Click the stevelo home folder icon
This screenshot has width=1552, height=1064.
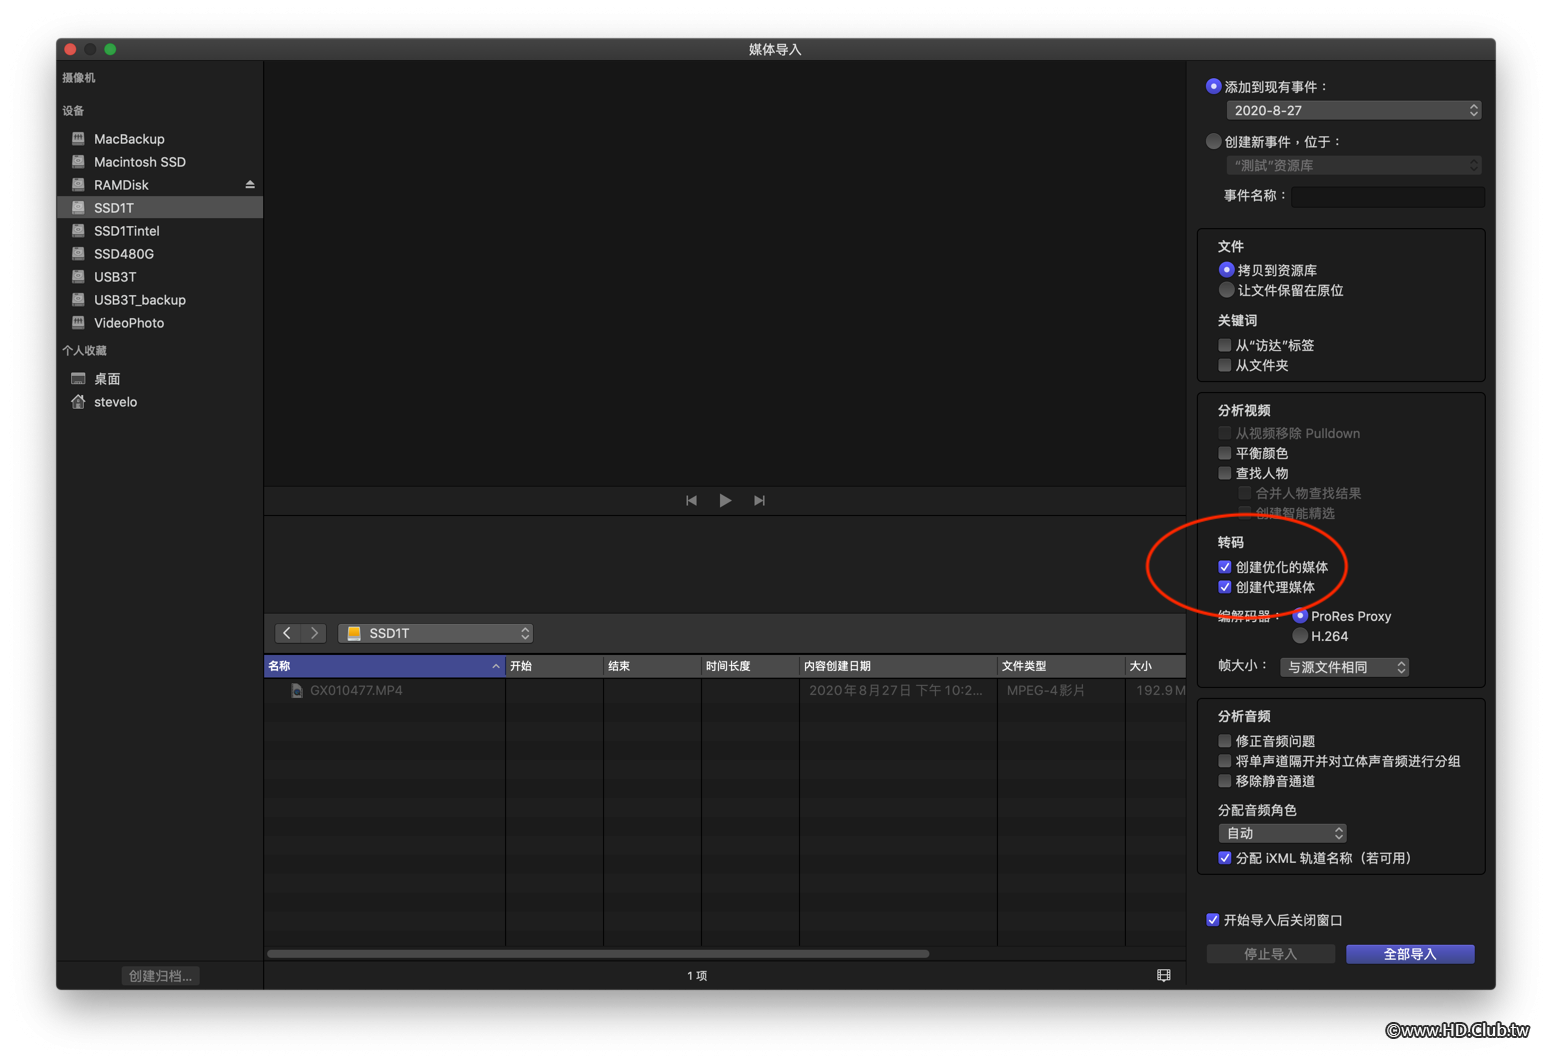(78, 402)
